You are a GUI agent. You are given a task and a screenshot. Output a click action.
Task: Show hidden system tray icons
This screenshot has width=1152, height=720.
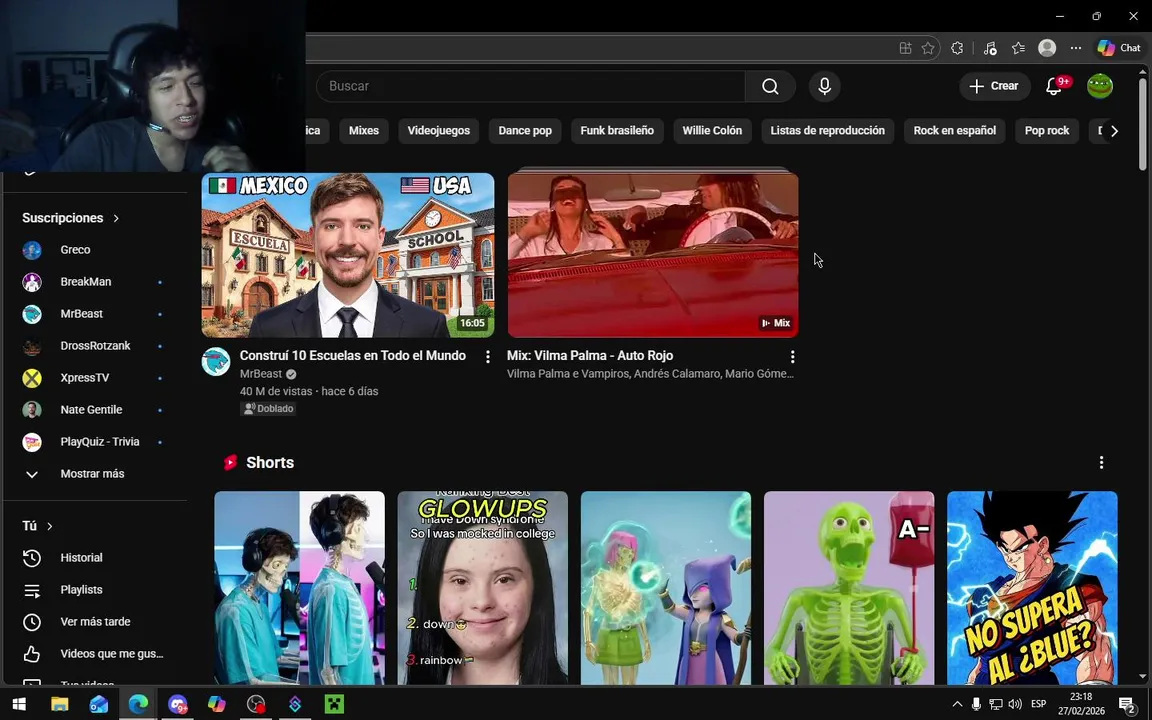click(x=957, y=704)
